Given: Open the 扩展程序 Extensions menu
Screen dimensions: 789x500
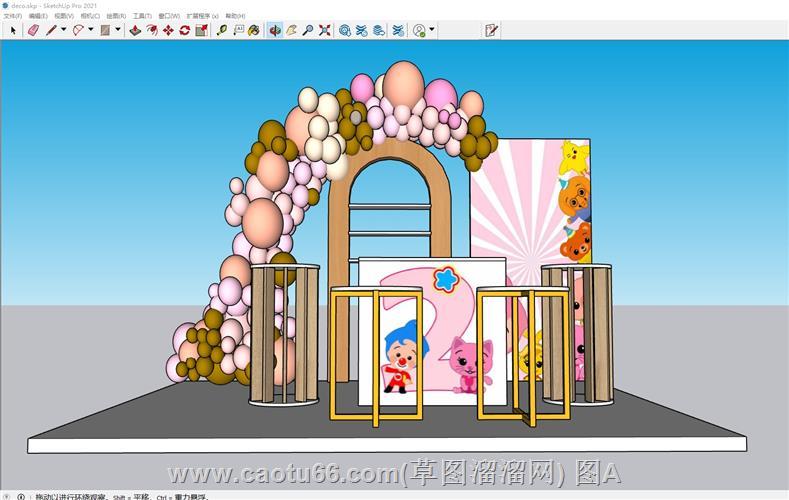Looking at the screenshot, I should (202, 16).
